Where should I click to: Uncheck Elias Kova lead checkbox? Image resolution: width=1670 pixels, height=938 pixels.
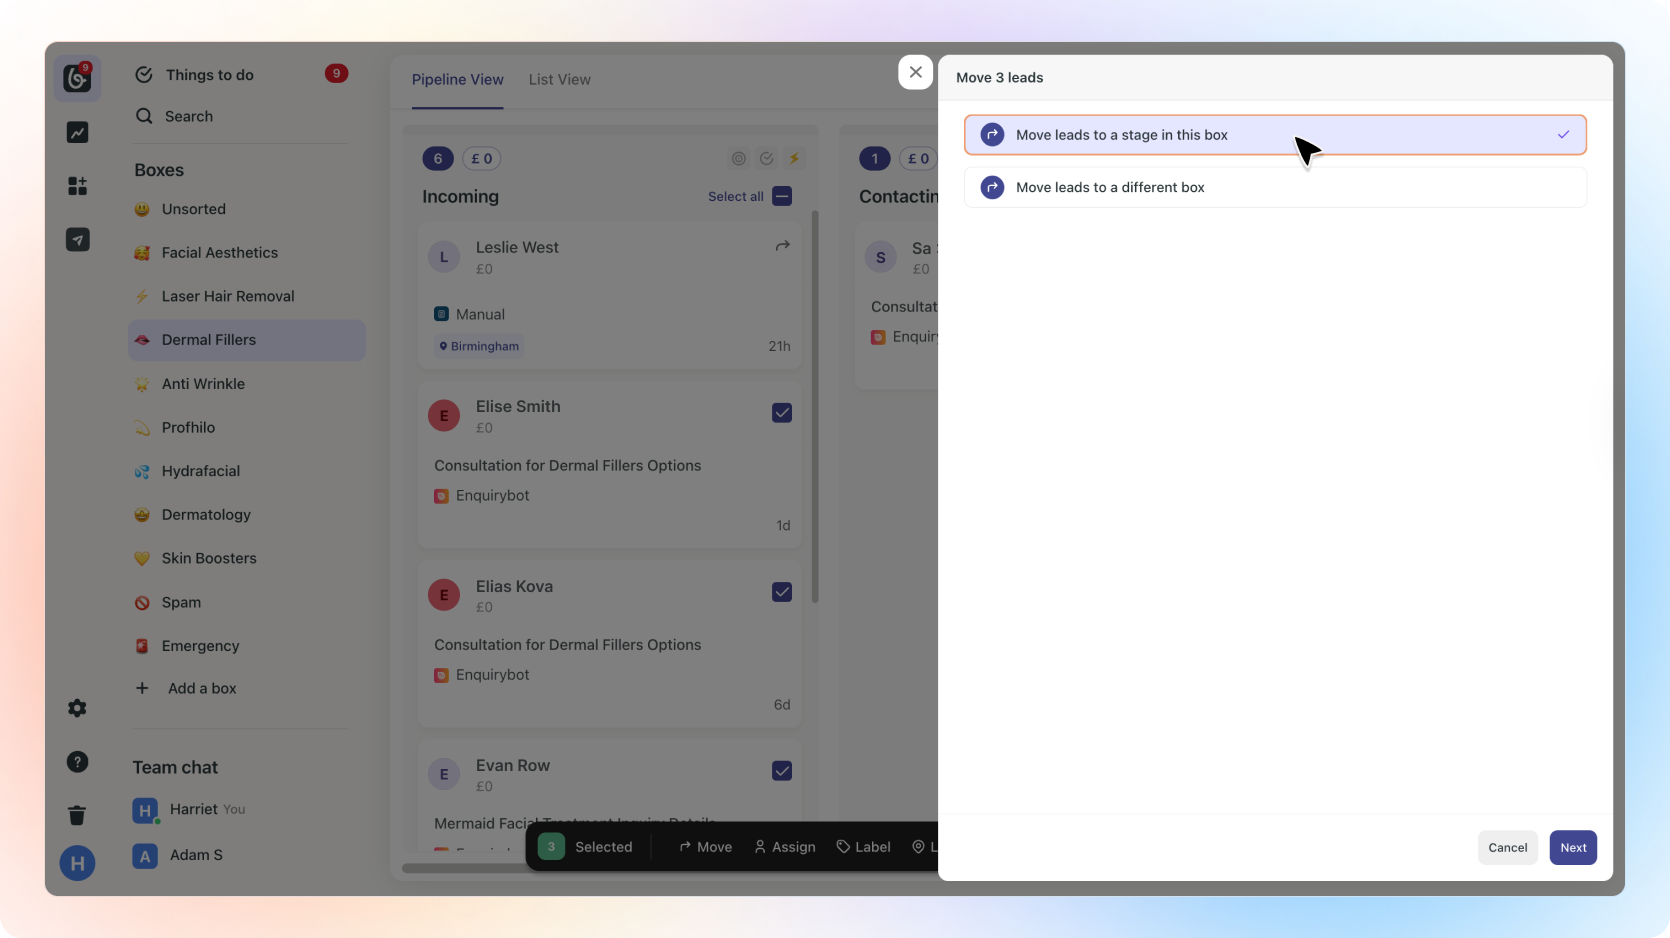coord(782,592)
